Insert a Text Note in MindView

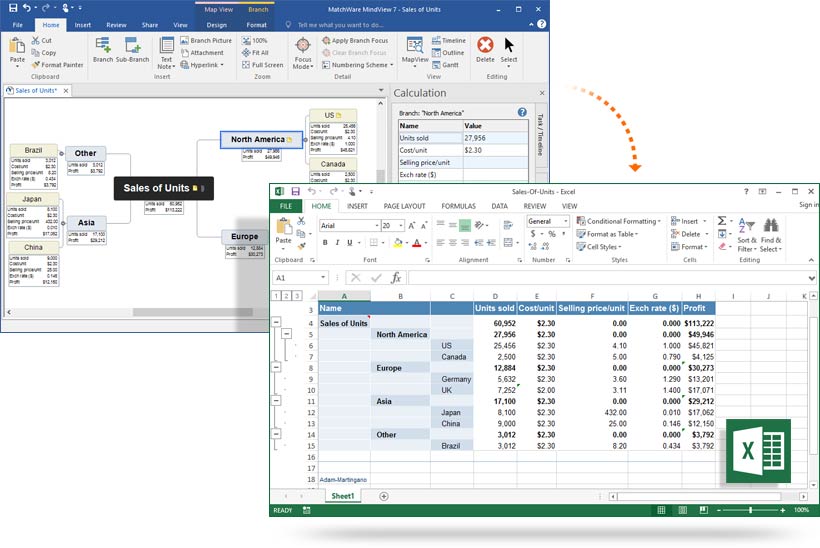coord(166,52)
